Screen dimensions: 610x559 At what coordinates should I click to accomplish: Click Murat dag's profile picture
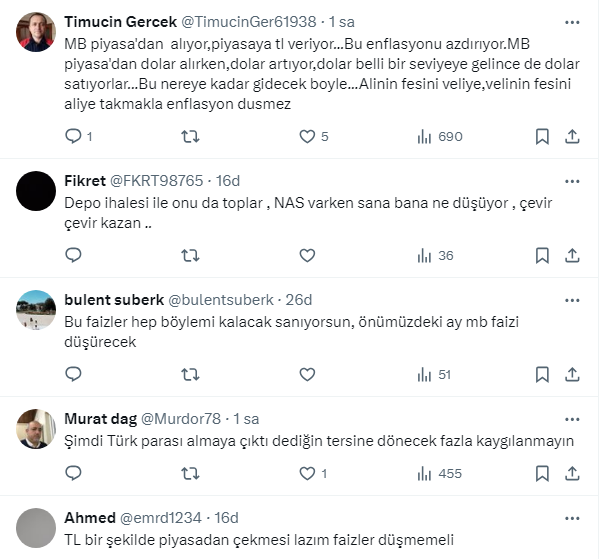[36, 428]
